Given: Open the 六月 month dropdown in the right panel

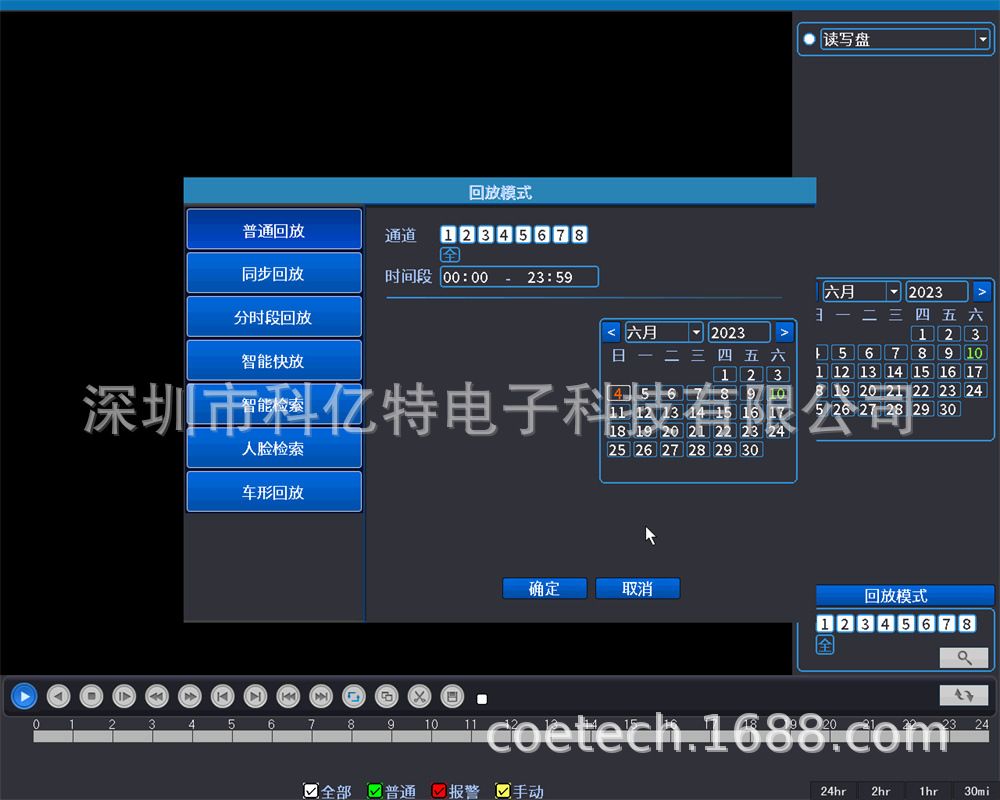Looking at the screenshot, I should 894,292.
